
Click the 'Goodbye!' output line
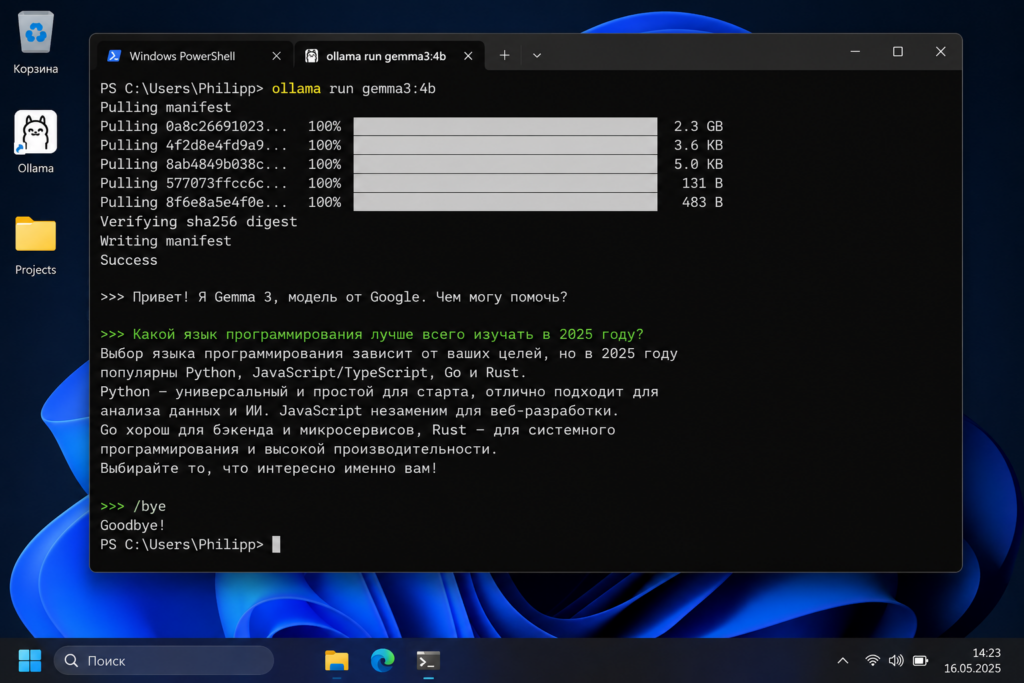point(133,525)
